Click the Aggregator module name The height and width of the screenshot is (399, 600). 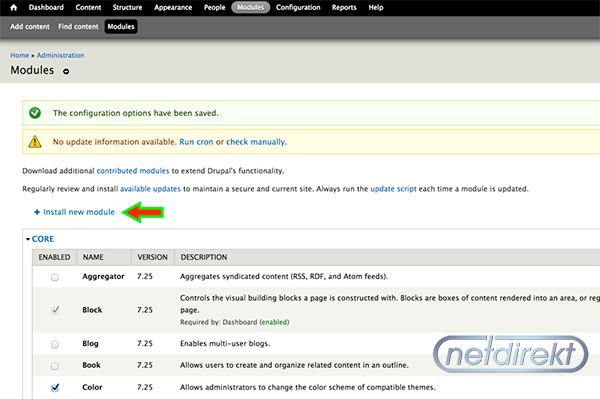[x=103, y=276]
